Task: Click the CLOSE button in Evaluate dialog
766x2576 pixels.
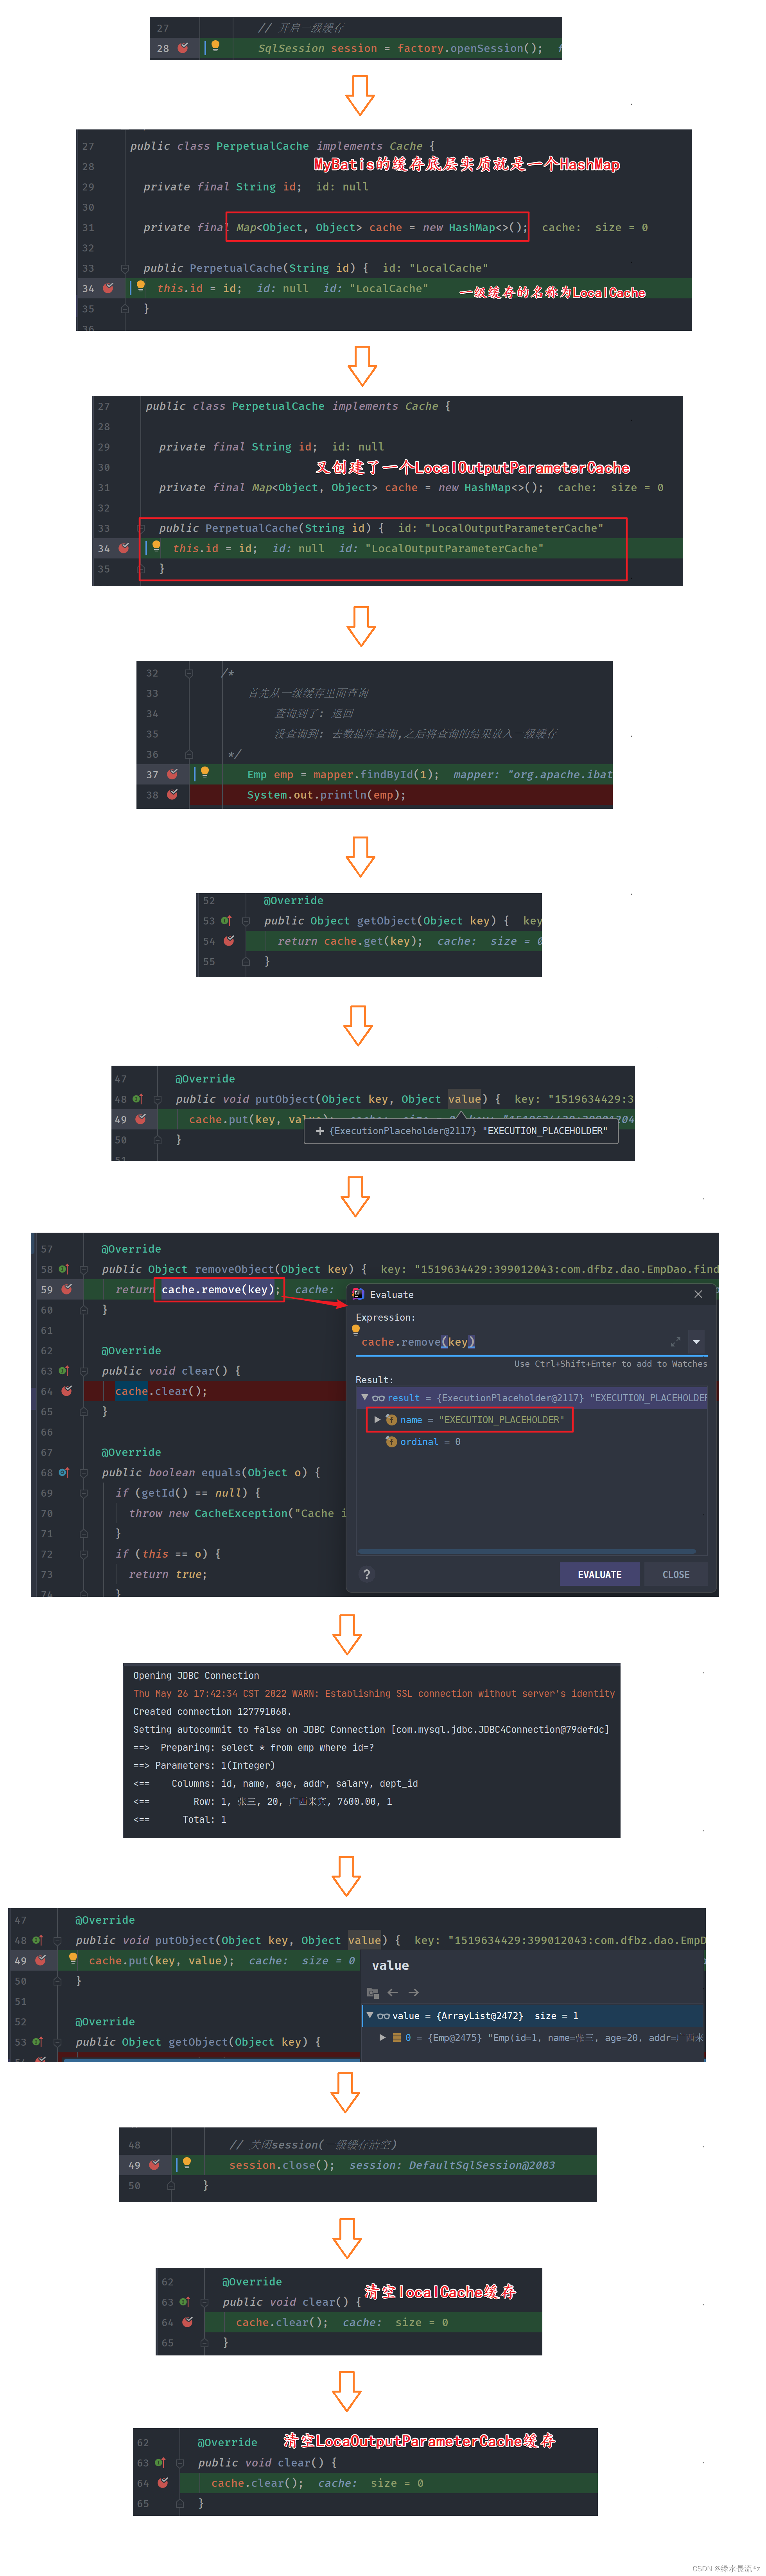Action: [676, 1574]
